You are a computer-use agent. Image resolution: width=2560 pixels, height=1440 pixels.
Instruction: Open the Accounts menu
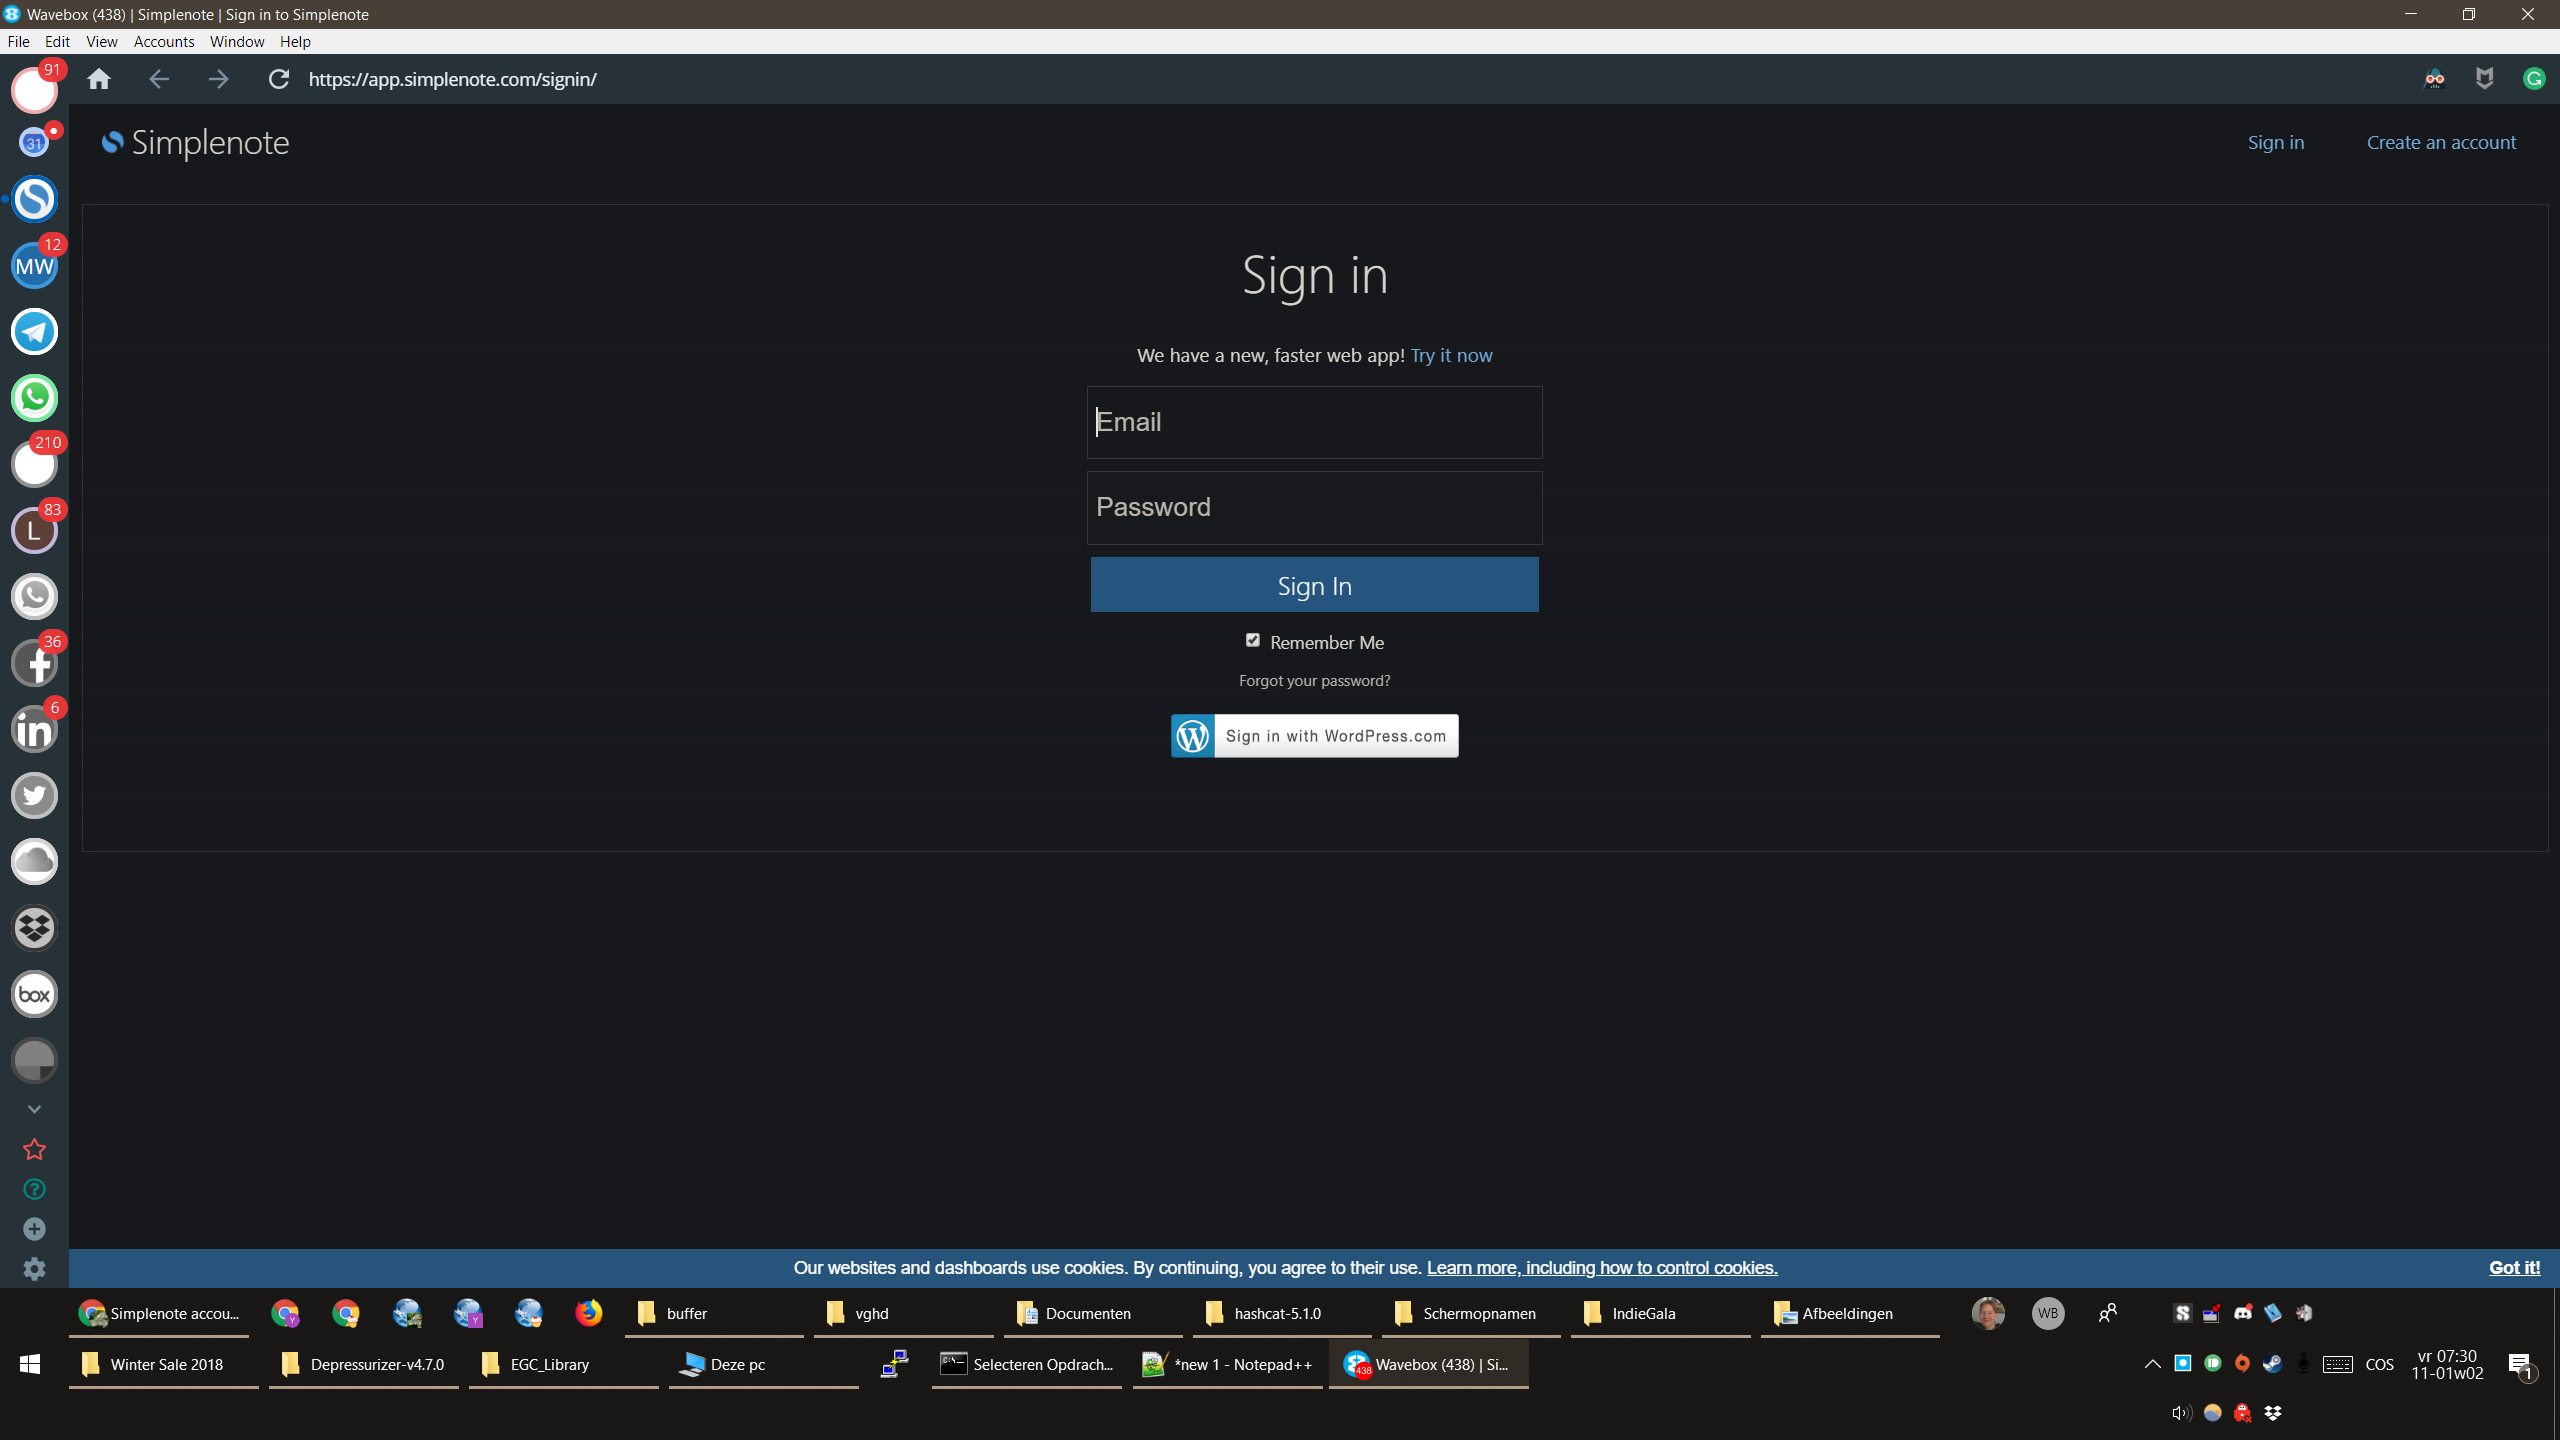[163, 41]
